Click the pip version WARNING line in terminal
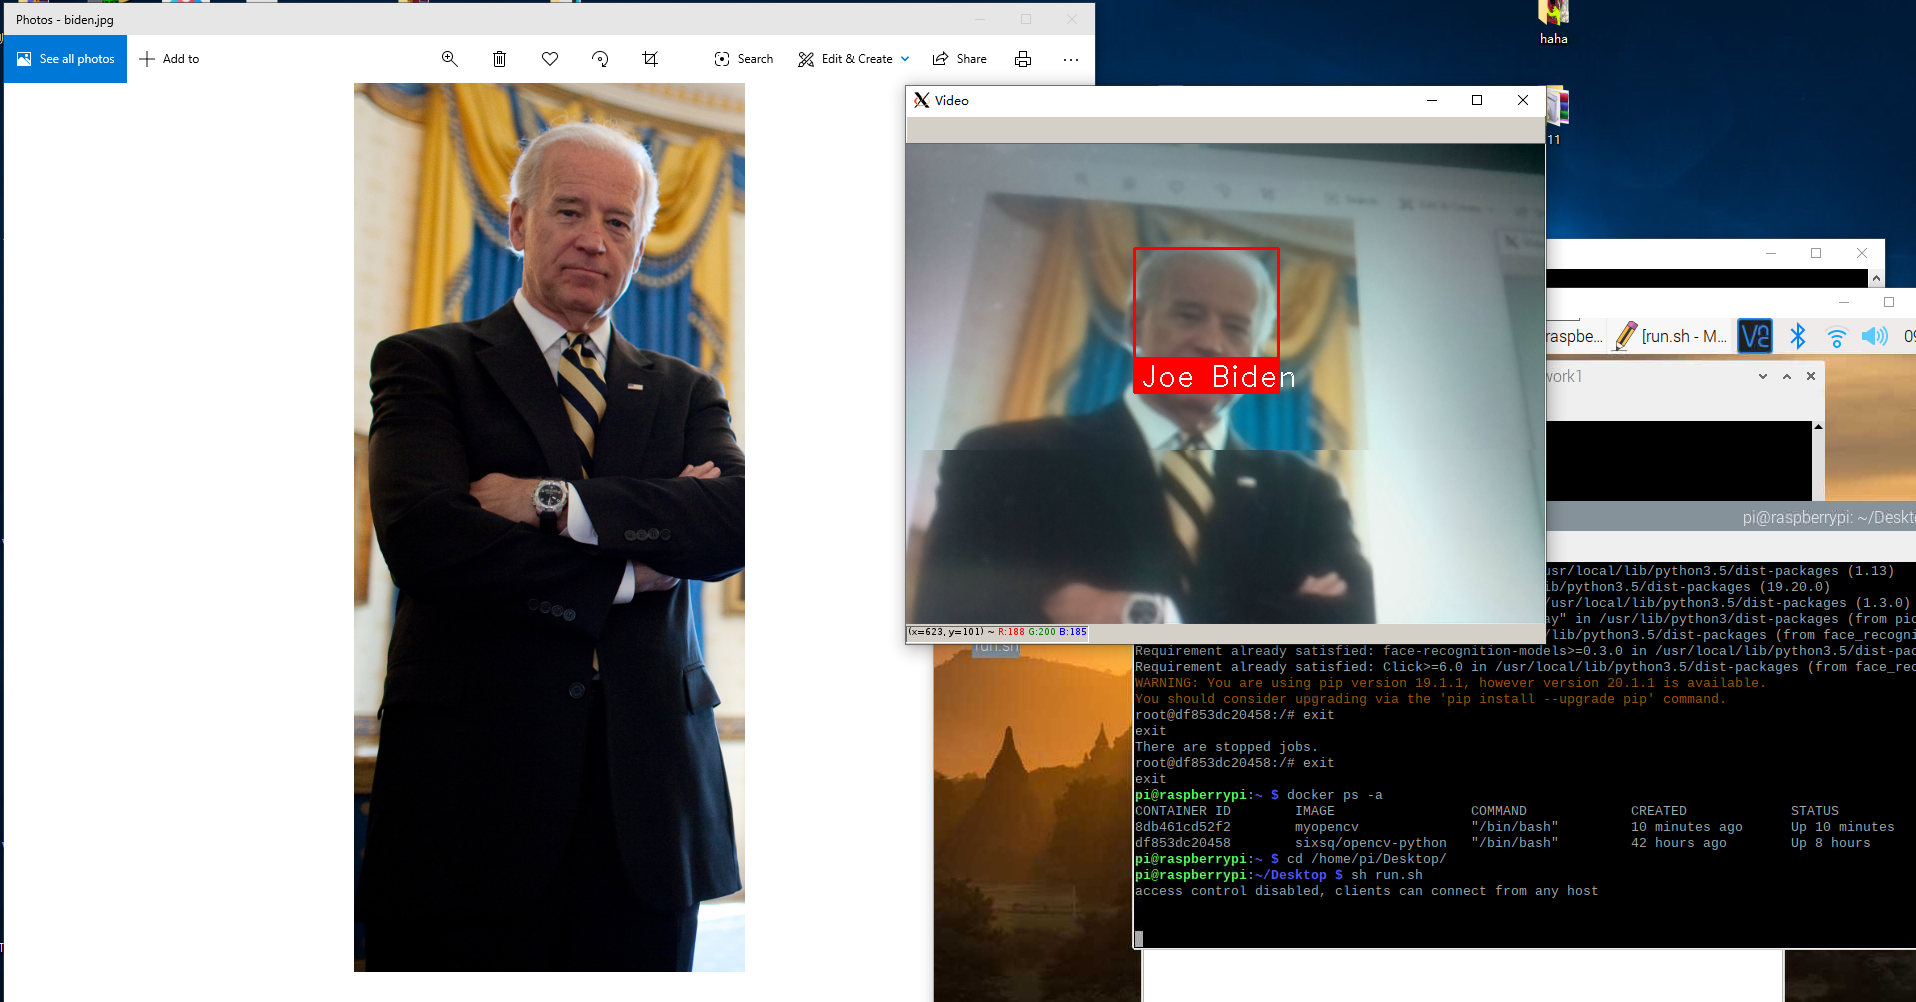The height and width of the screenshot is (1002, 1916). (x=1451, y=683)
